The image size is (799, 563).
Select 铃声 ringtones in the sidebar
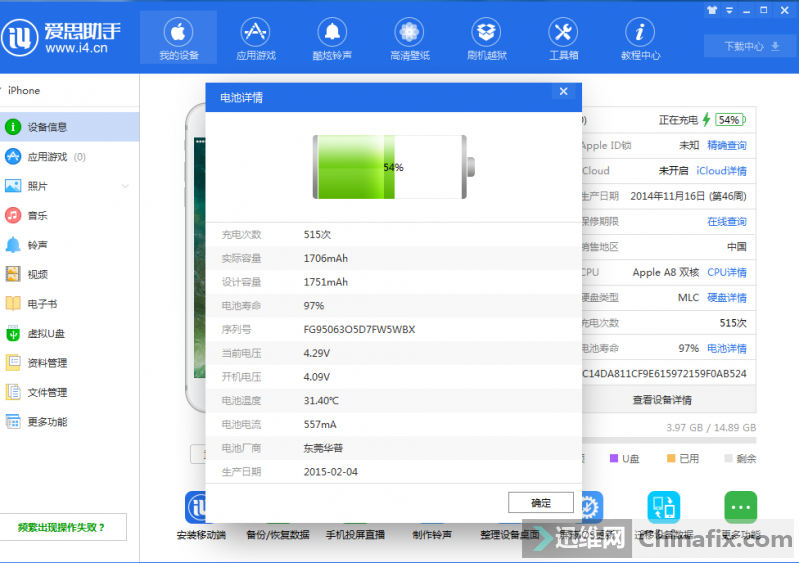point(69,245)
